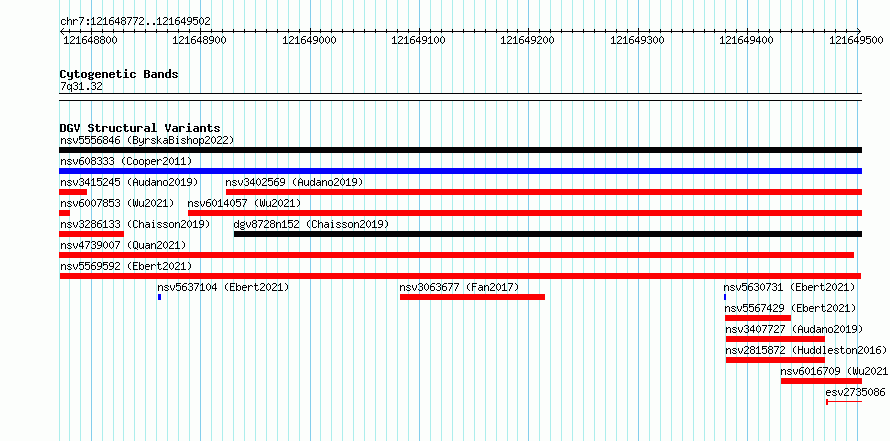Select the black dgv8728n152 variant bar

pyautogui.click(x=548, y=234)
